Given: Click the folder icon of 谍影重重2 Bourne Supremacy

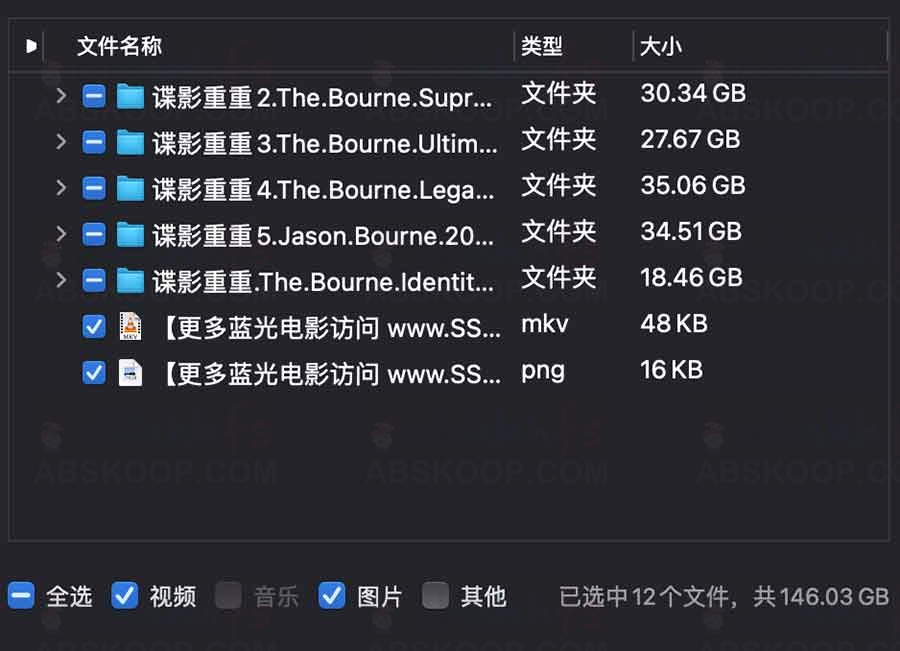Looking at the screenshot, I should (130, 96).
